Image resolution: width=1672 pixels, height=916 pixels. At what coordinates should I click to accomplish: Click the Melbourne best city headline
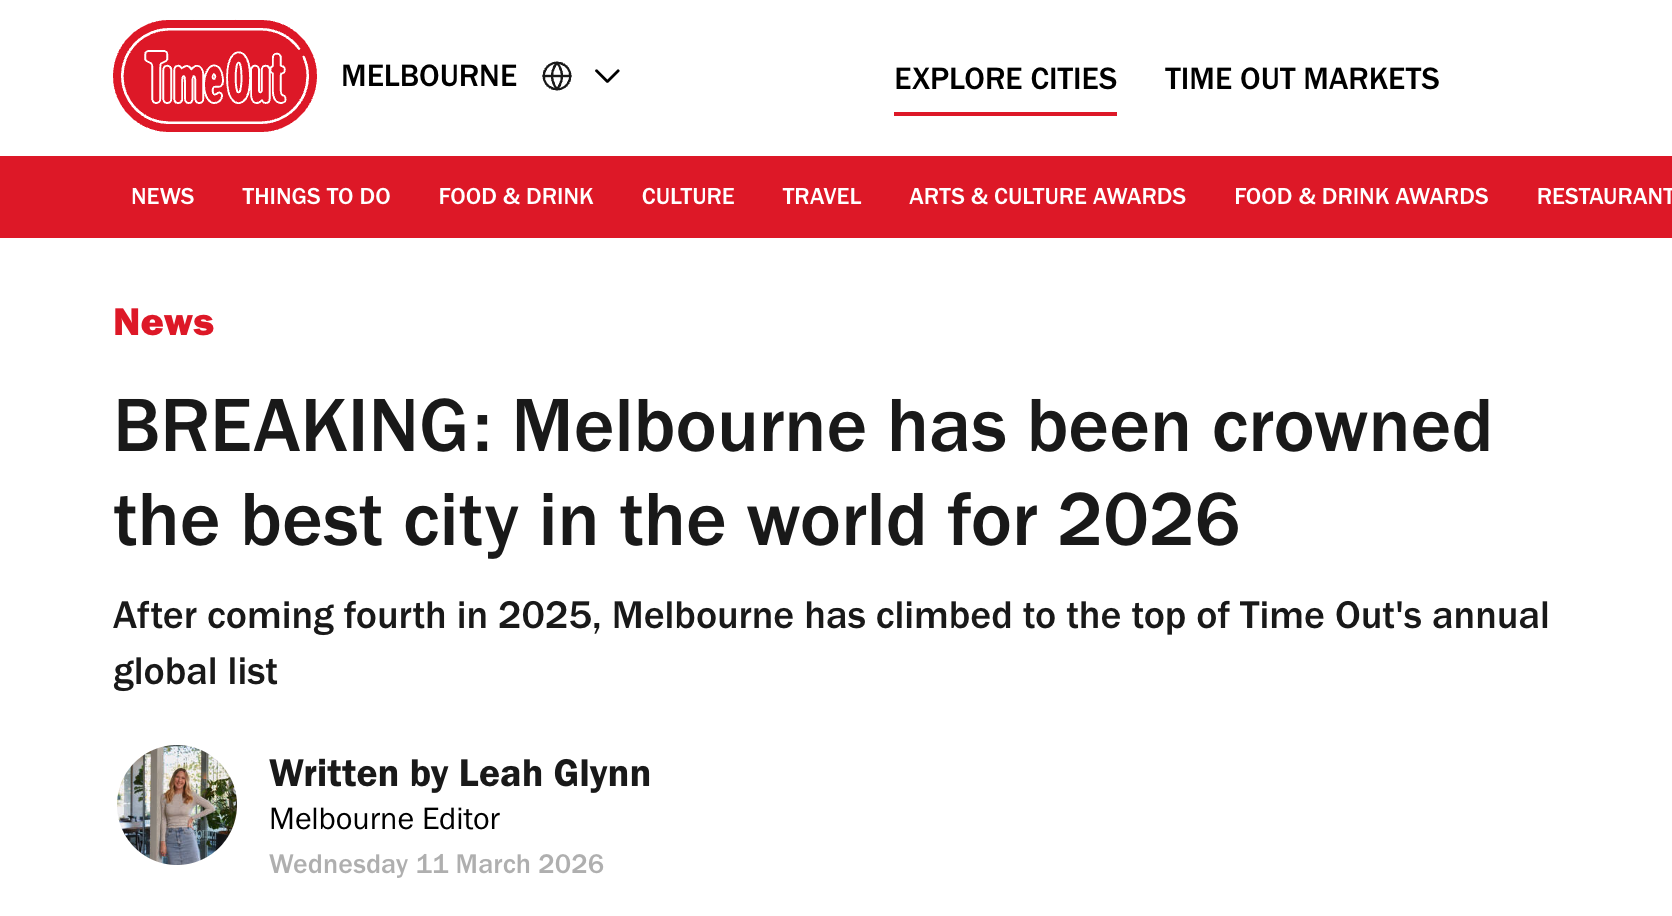pyautogui.click(x=800, y=473)
